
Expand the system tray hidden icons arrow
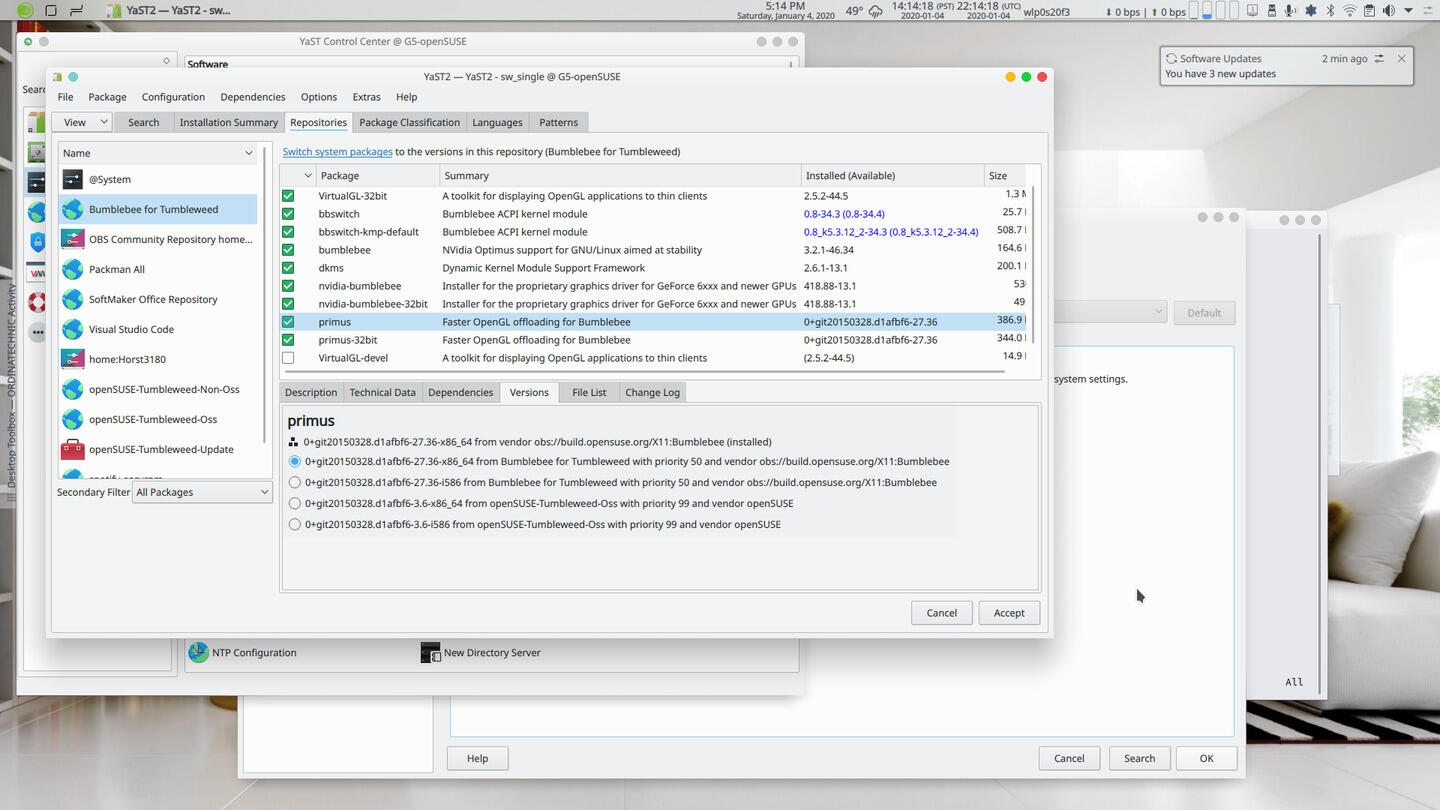click(1406, 11)
